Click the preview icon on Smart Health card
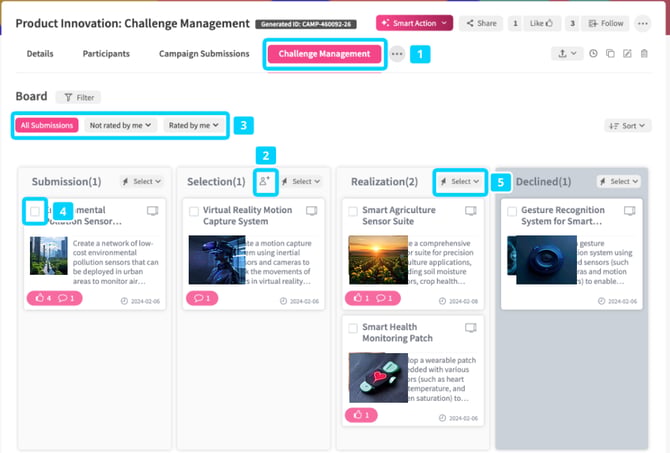The image size is (670, 453). pos(470,328)
